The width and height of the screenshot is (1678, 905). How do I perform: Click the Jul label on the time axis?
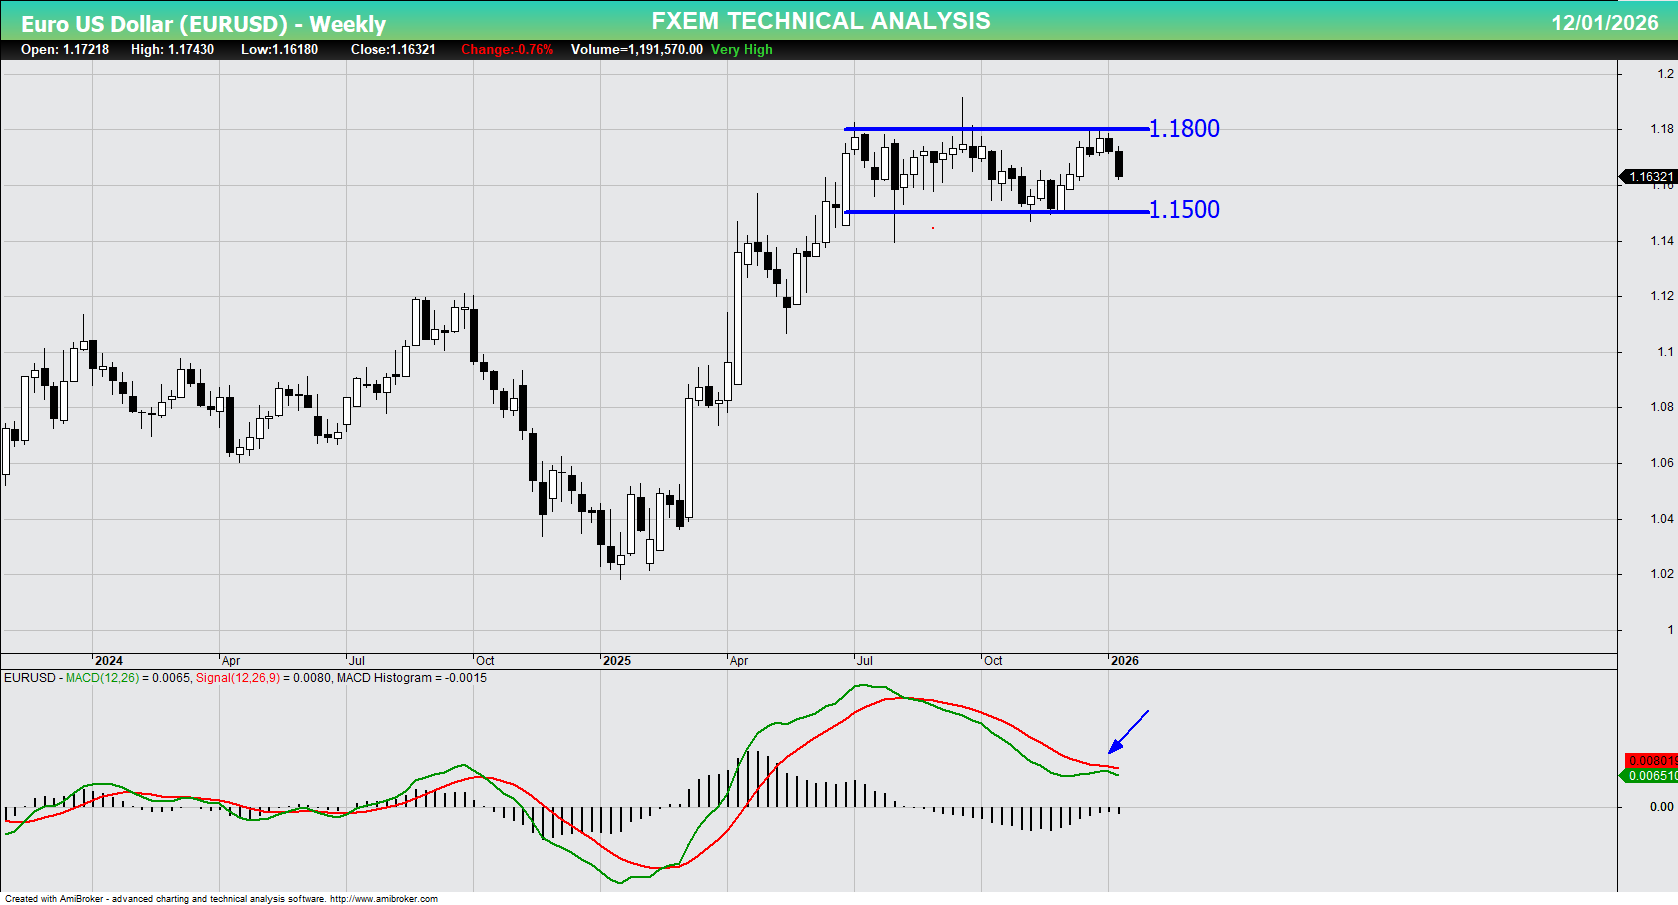[x=358, y=661]
